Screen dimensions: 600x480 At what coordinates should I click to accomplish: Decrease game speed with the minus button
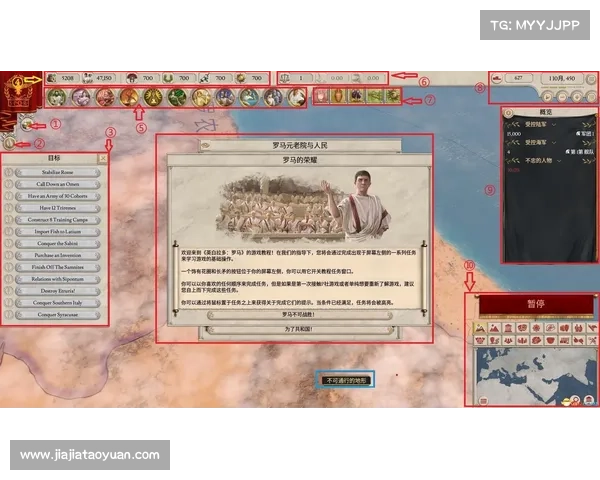tap(562, 97)
